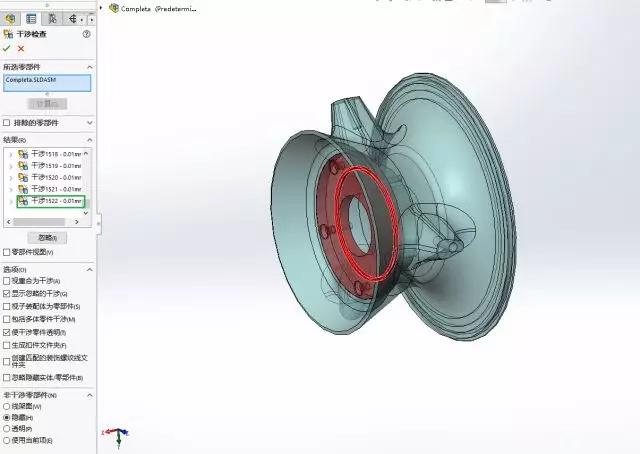640x454 pixels.
Task: Click the help question mark icon
Action: pos(87,34)
